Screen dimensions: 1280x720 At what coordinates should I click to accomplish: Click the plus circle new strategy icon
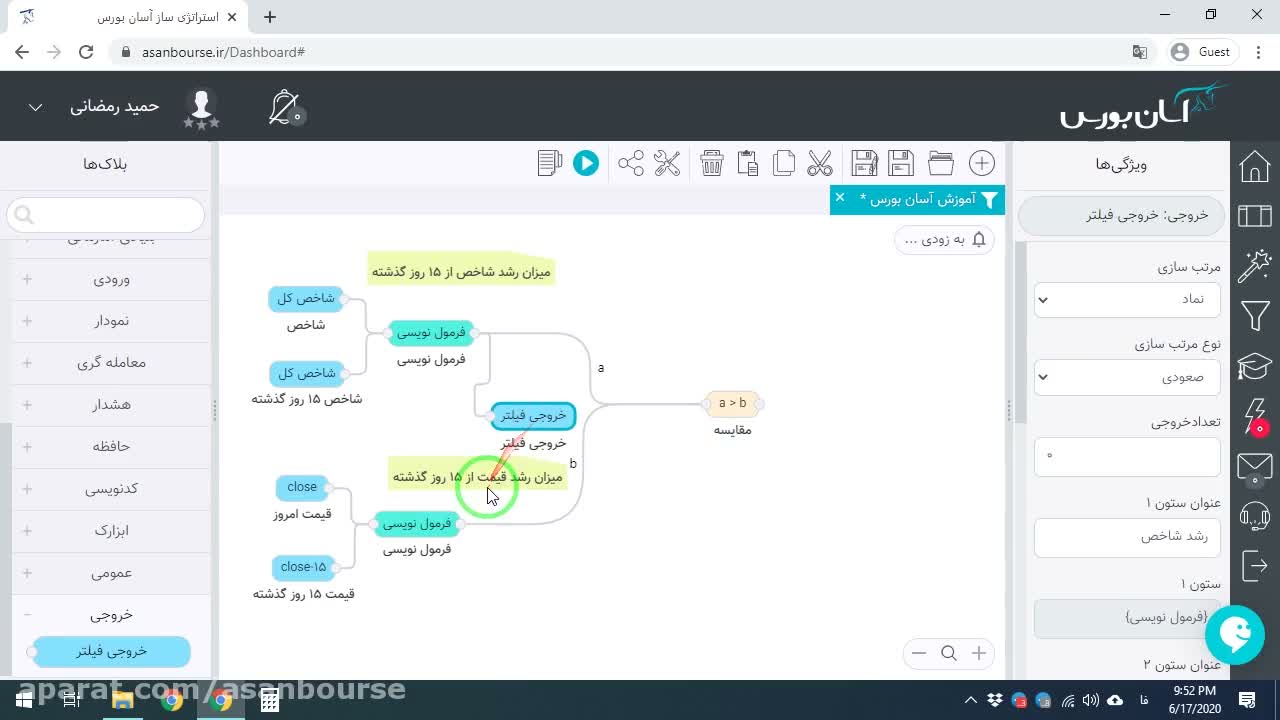[x=982, y=163]
